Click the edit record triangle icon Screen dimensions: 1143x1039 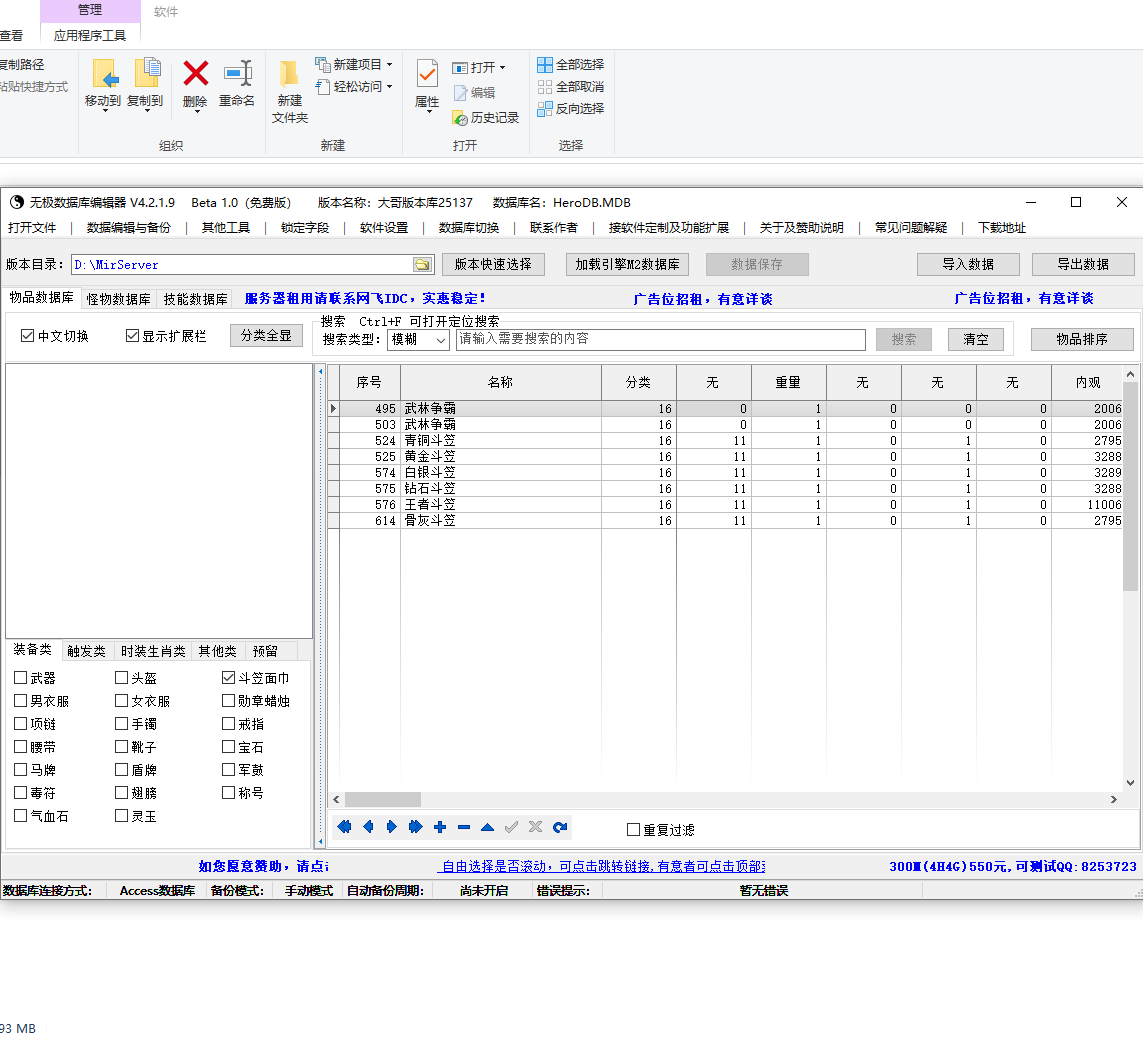(487, 827)
